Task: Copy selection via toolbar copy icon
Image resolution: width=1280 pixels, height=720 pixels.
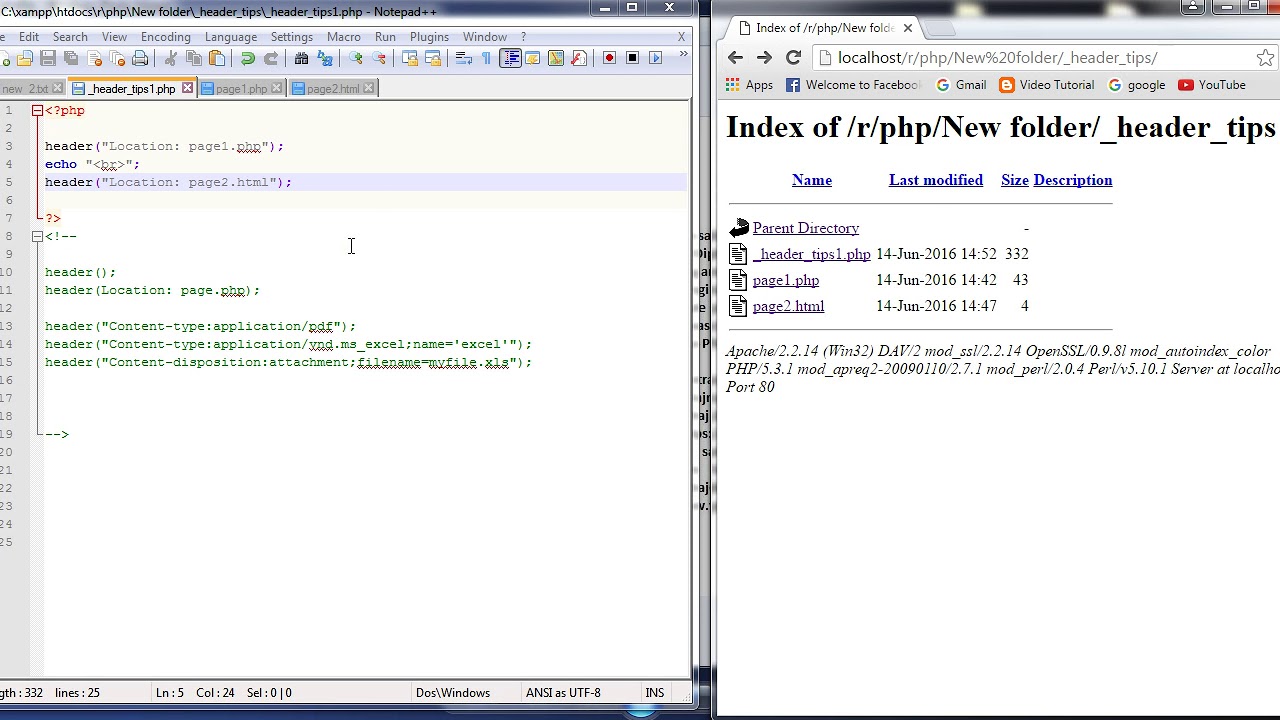Action: click(194, 58)
